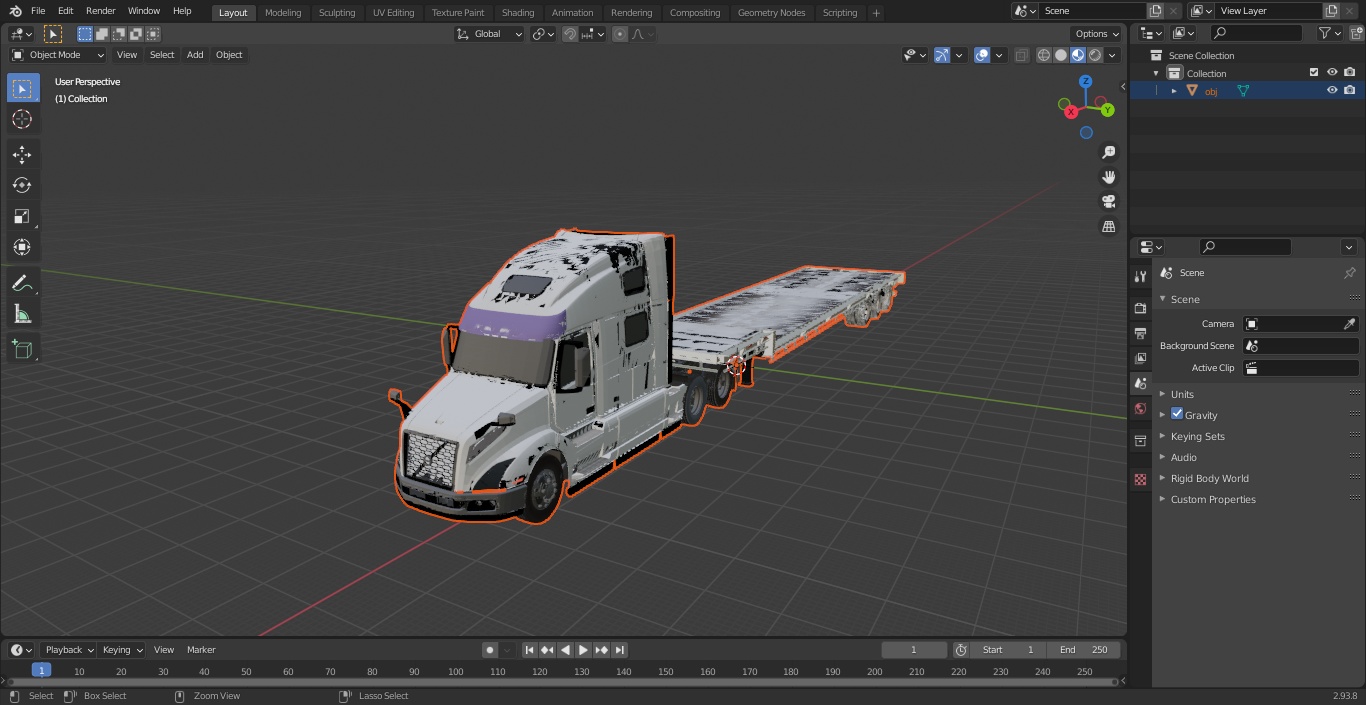Activate the Rotate tool

[22, 185]
